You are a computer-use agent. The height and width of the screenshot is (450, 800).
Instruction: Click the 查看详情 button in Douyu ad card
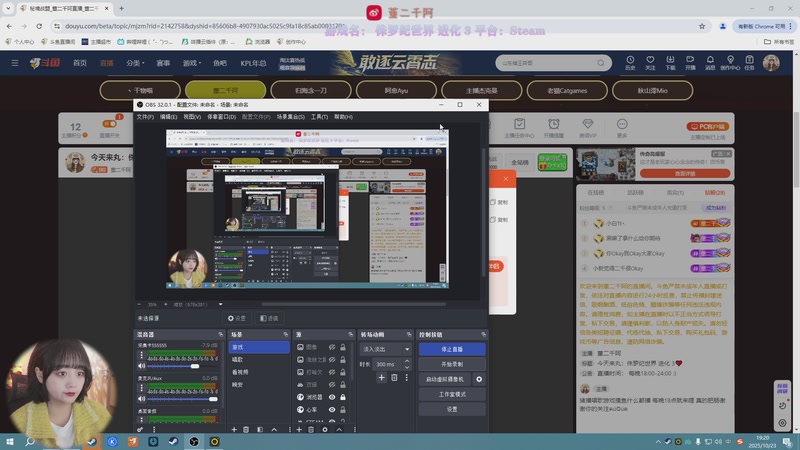click(685, 173)
